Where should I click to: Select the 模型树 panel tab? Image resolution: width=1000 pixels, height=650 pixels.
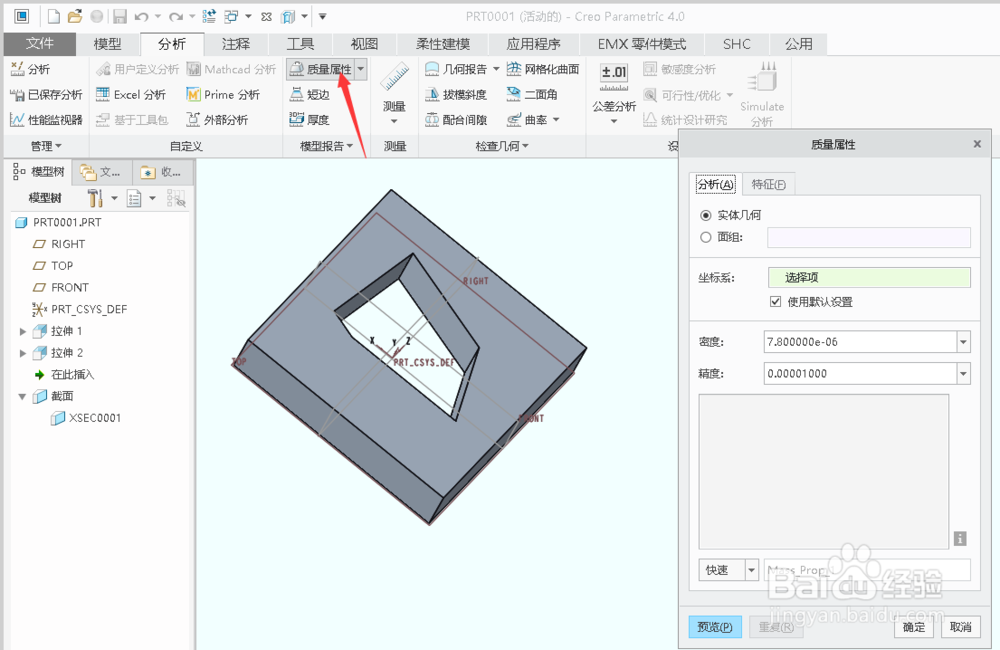(40, 172)
